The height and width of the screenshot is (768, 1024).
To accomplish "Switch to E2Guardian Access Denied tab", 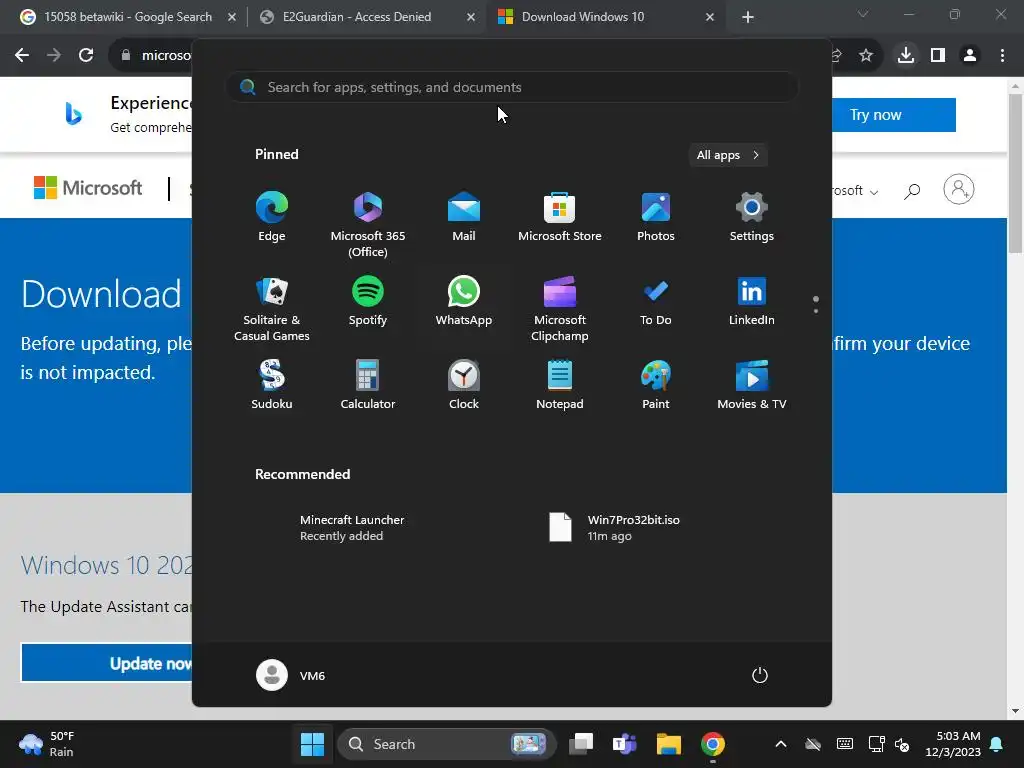I will click(x=357, y=17).
